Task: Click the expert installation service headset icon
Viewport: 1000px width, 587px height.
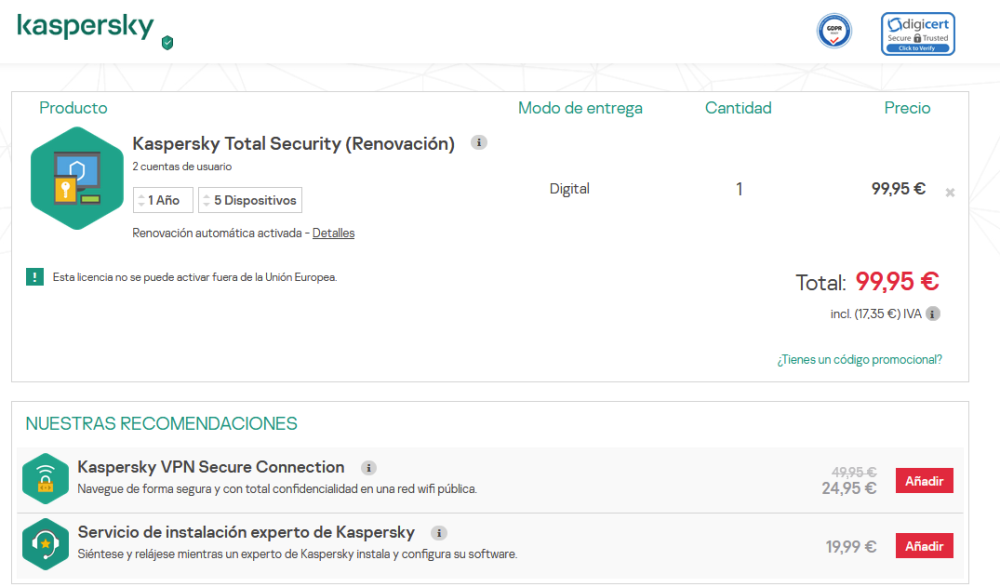Action: pyautogui.click(x=45, y=544)
